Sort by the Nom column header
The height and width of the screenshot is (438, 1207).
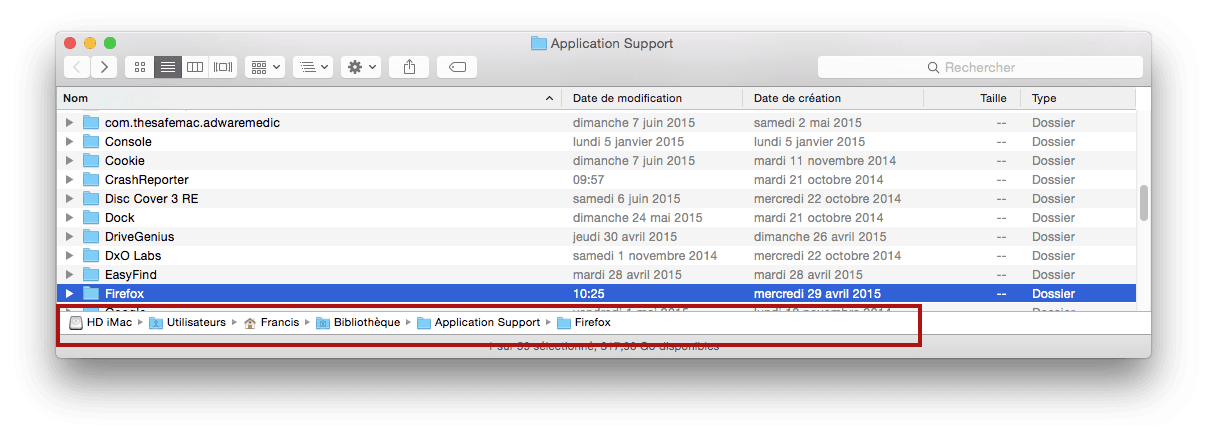308,98
